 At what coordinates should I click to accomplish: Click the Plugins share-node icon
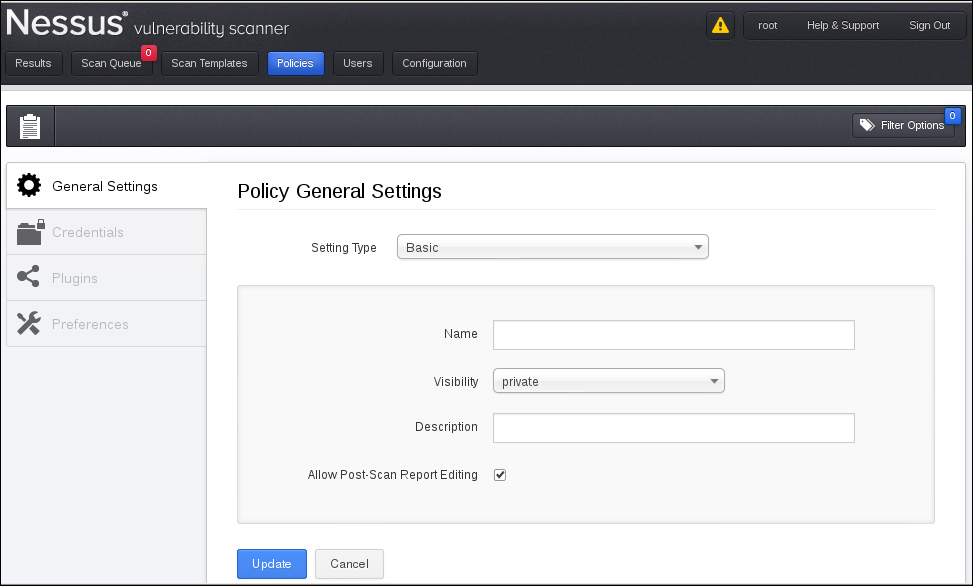pyautogui.click(x=29, y=277)
